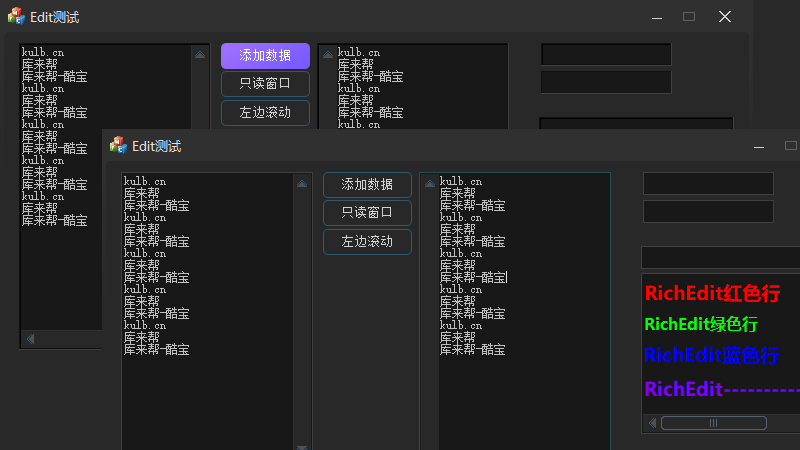Click the purple RichEdit dashed line

pos(722,389)
